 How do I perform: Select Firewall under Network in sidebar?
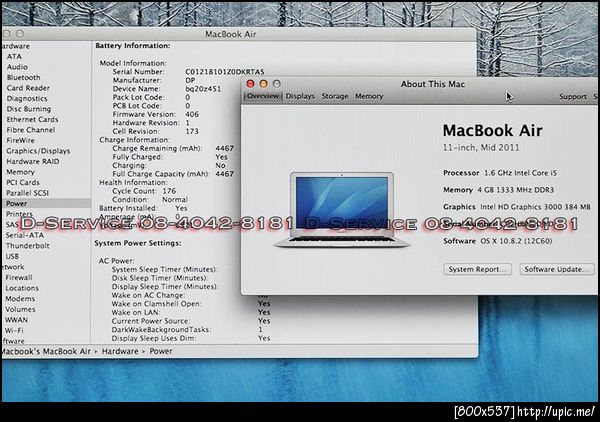pyautogui.click(x=19, y=277)
